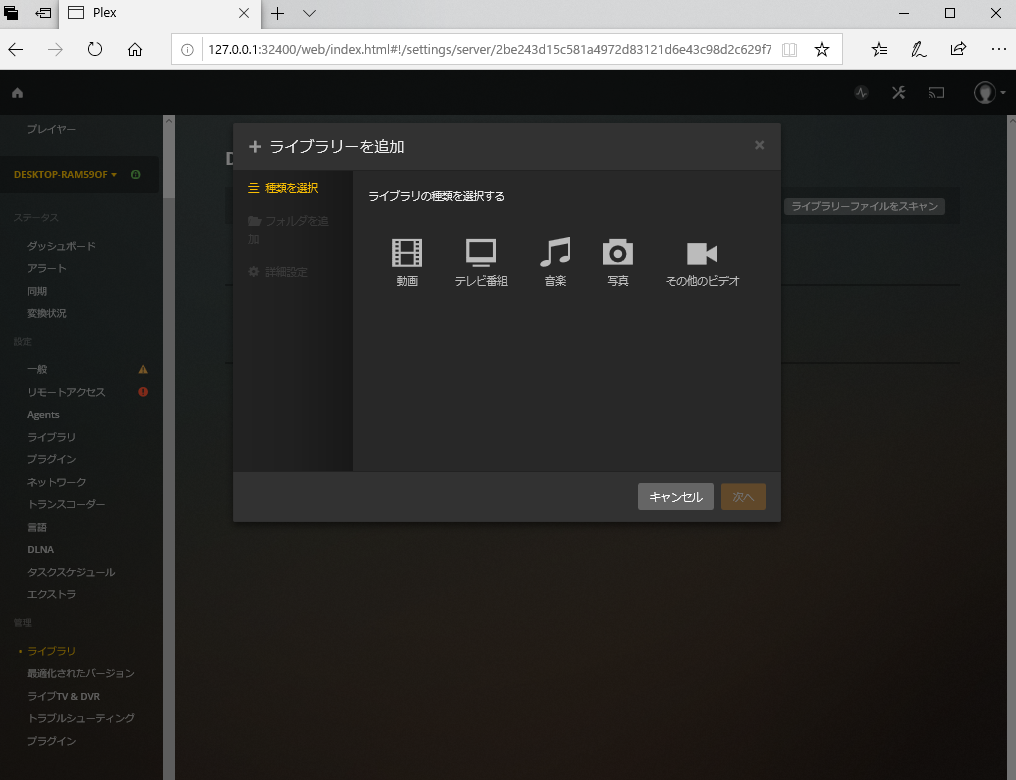Click the ライブラリーファイルをスキャン button
Image resolution: width=1016 pixels, height=780 pixels.
point(864,206)
